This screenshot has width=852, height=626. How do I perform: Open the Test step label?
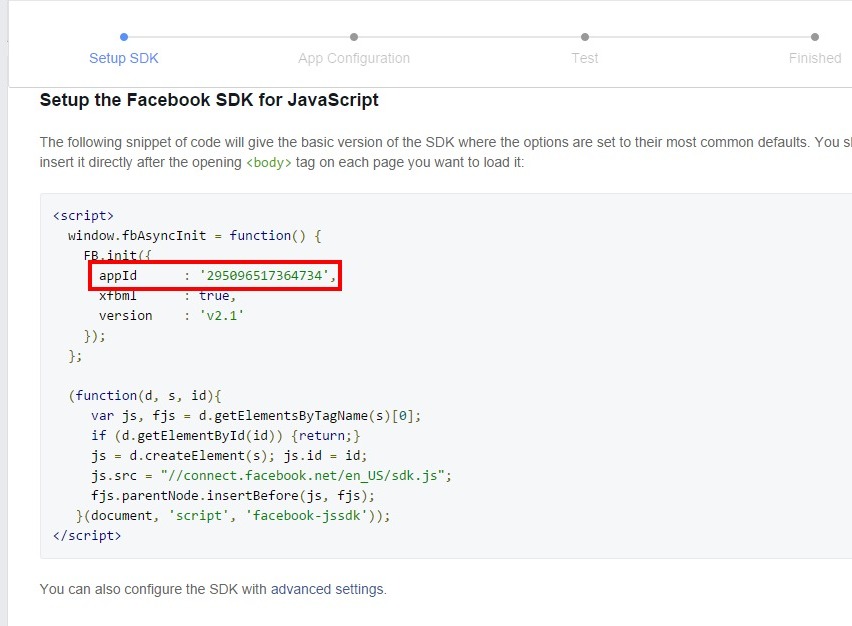[584, 58]
